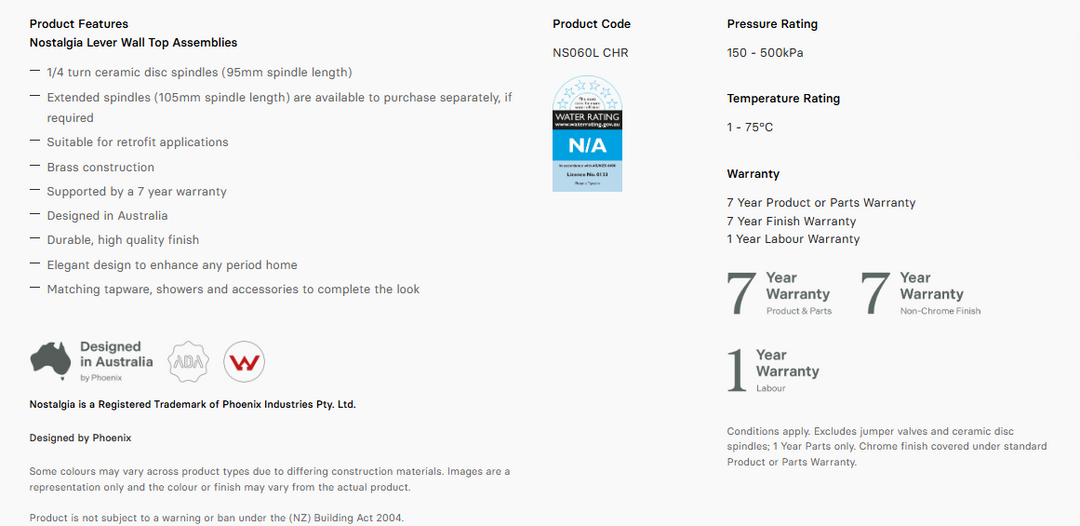Click the Product Features heading

[x=79, y=24]
